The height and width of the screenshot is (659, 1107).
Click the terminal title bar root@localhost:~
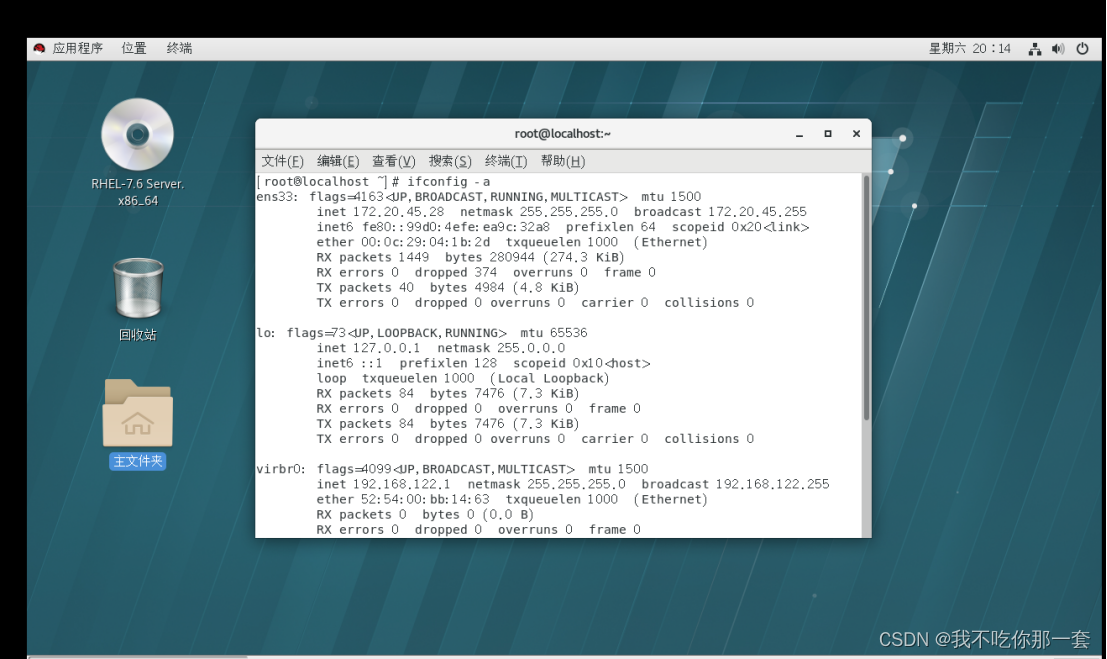[x=563, y=133]
